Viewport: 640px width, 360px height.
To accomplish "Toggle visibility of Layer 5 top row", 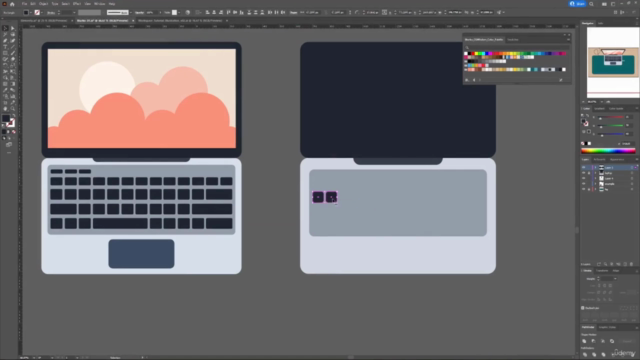I will click(583, 168).
